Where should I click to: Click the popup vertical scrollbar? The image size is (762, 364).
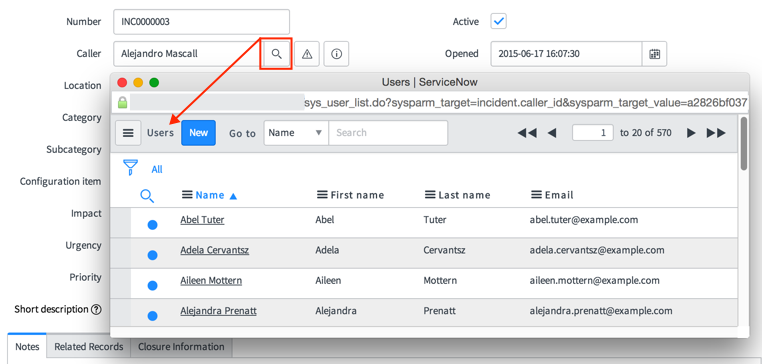click(744, 143)
